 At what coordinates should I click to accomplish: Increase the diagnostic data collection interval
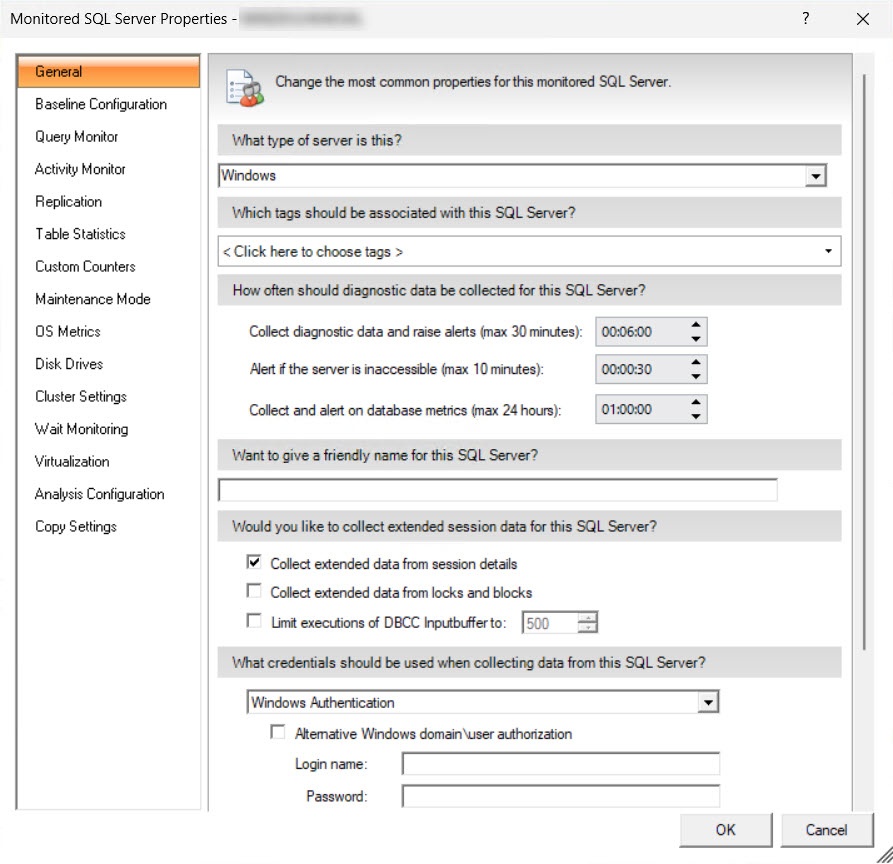click(x=696, y=325)
